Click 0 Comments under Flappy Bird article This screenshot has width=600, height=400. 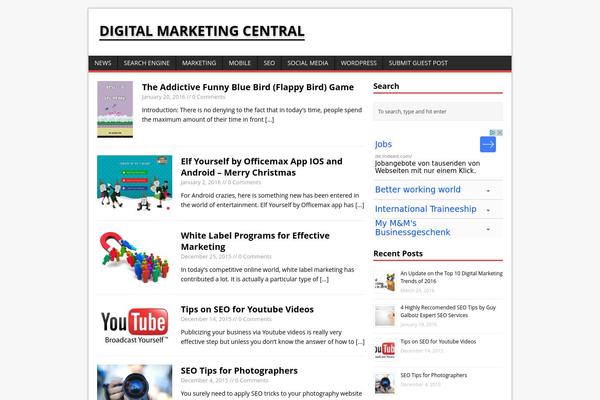[x=209, y=97]
